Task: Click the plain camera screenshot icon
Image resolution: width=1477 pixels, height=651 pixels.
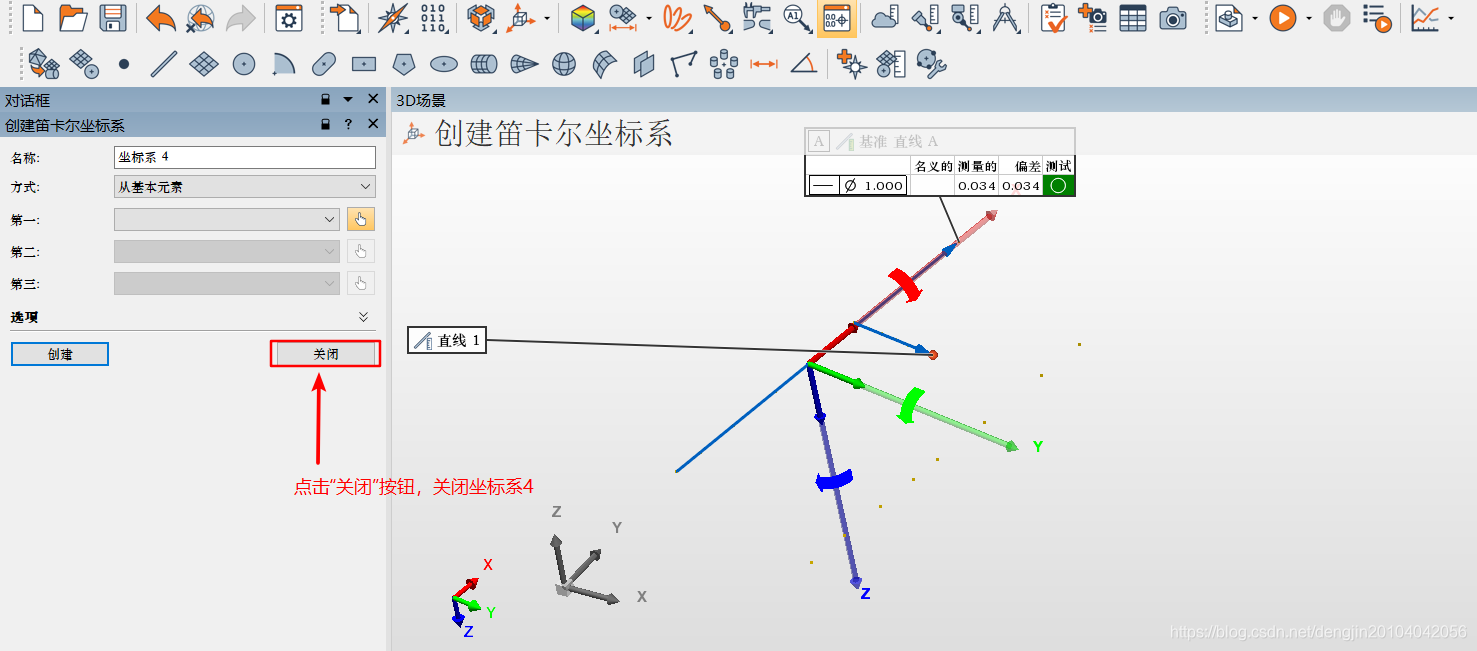Action: [1173, 17]
